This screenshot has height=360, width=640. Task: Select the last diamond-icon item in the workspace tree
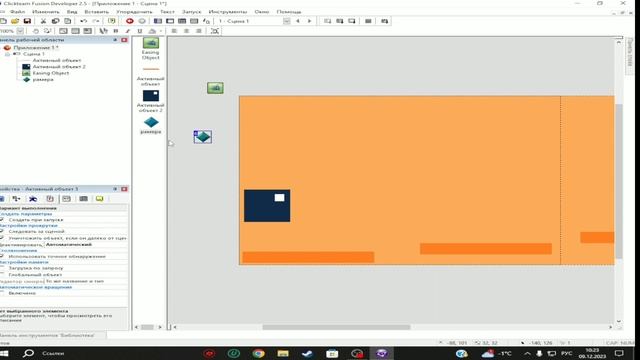[x=43, y=80]
